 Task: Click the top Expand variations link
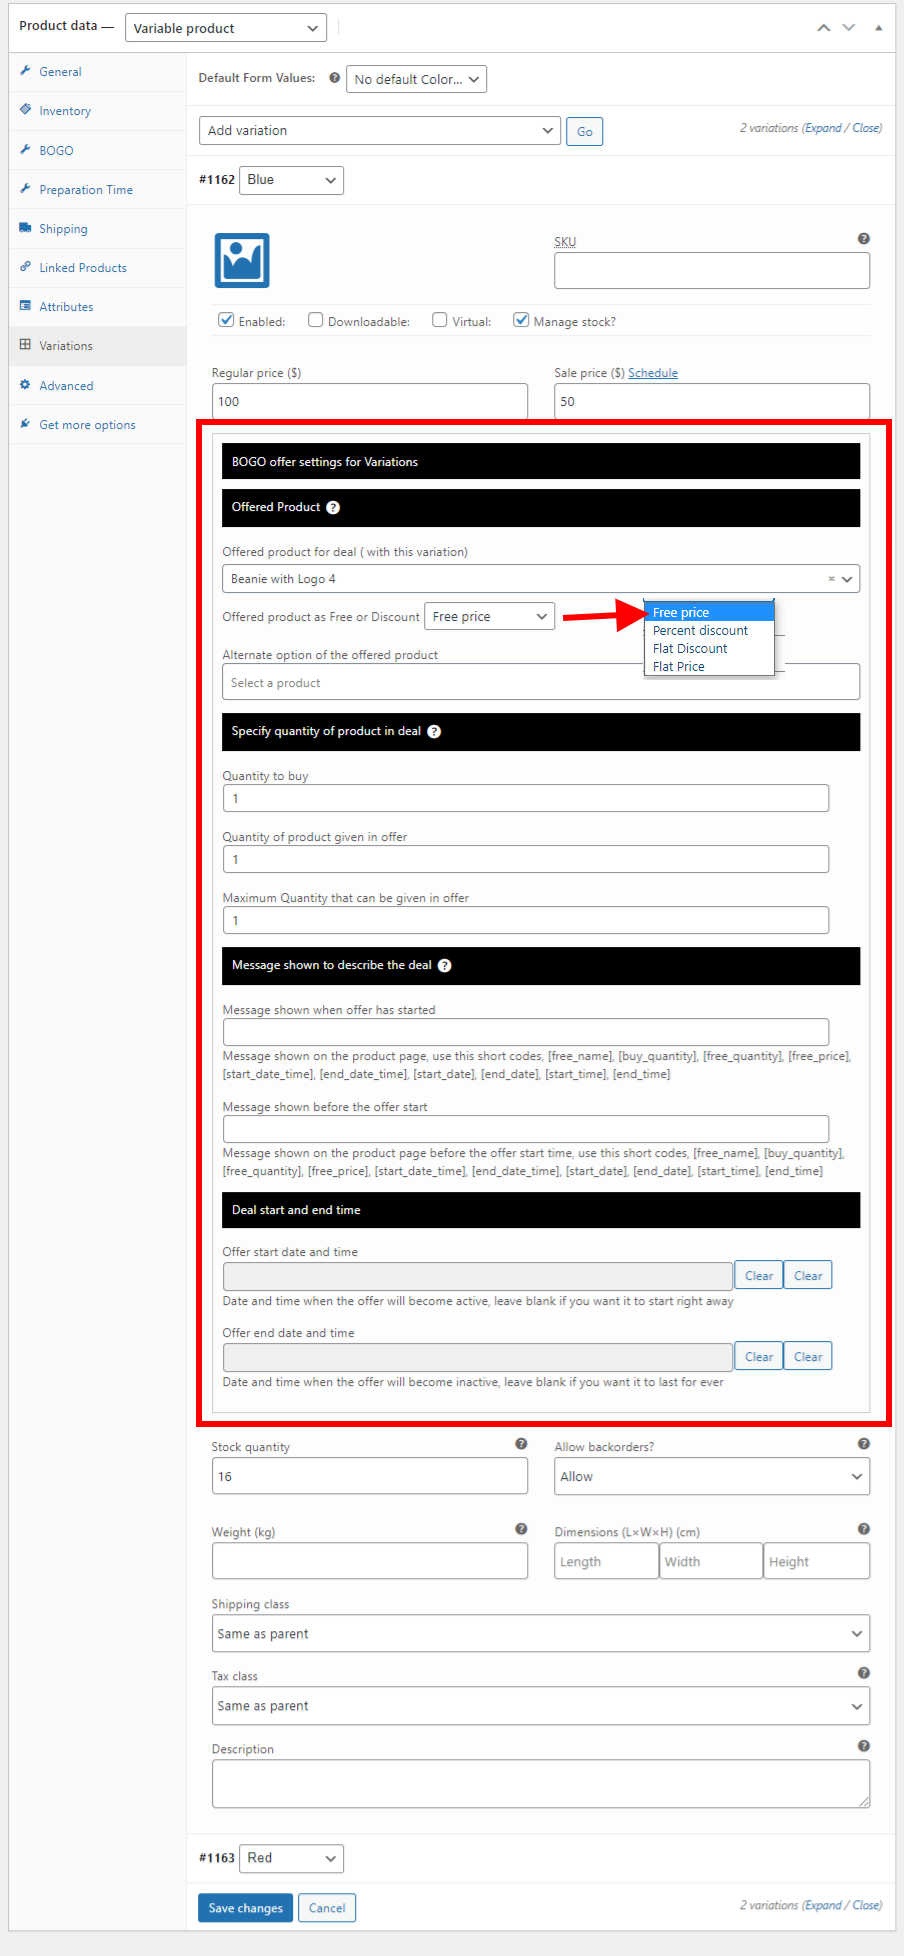click(x=824, y=128)
